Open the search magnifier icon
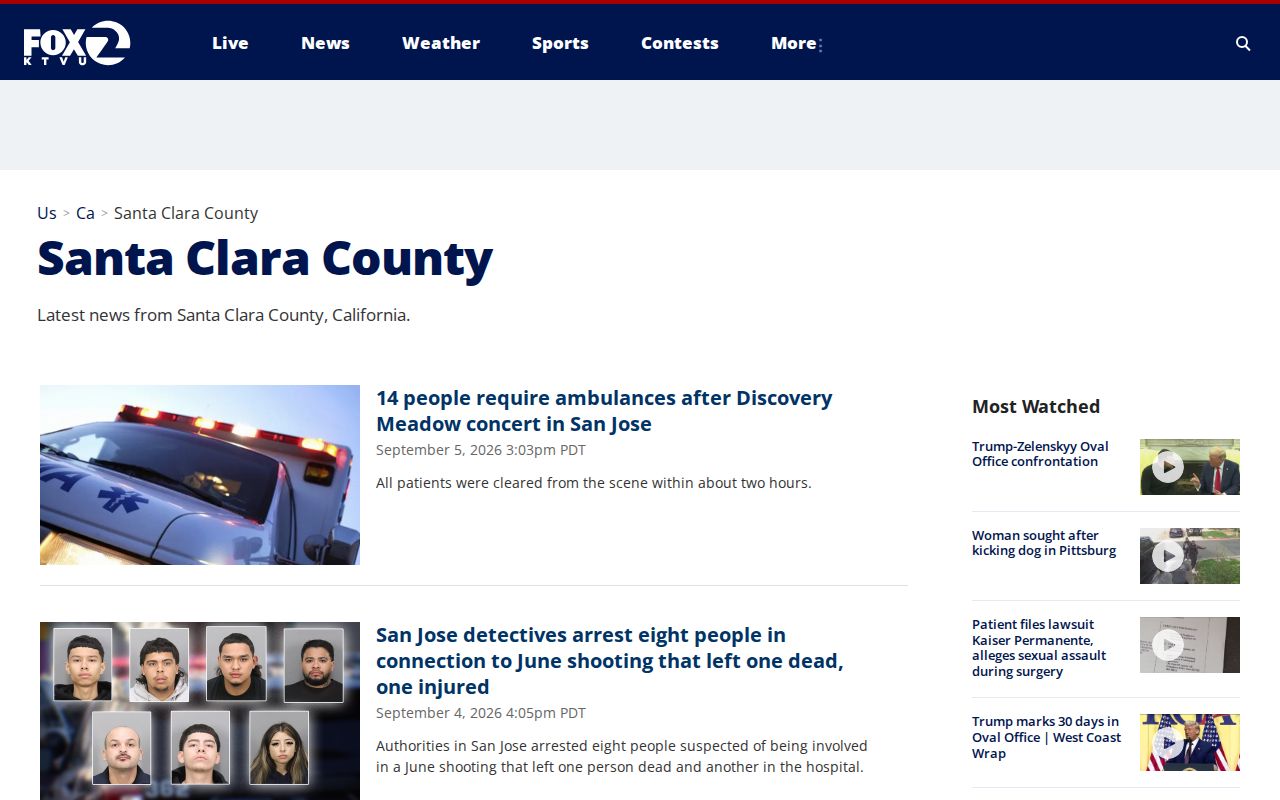The height and width of the screenshot is (800, 1280). pyautogui.click(x=1243, y=43)
